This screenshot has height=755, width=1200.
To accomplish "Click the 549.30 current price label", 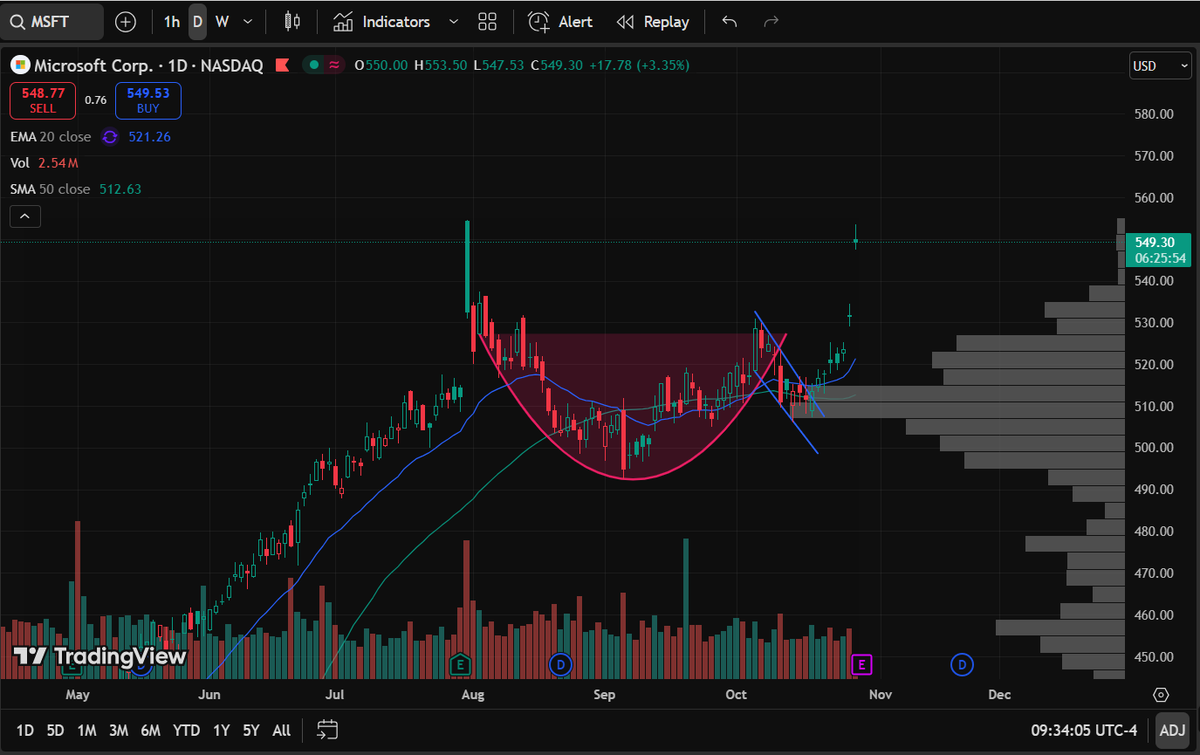I will 1158,249.
